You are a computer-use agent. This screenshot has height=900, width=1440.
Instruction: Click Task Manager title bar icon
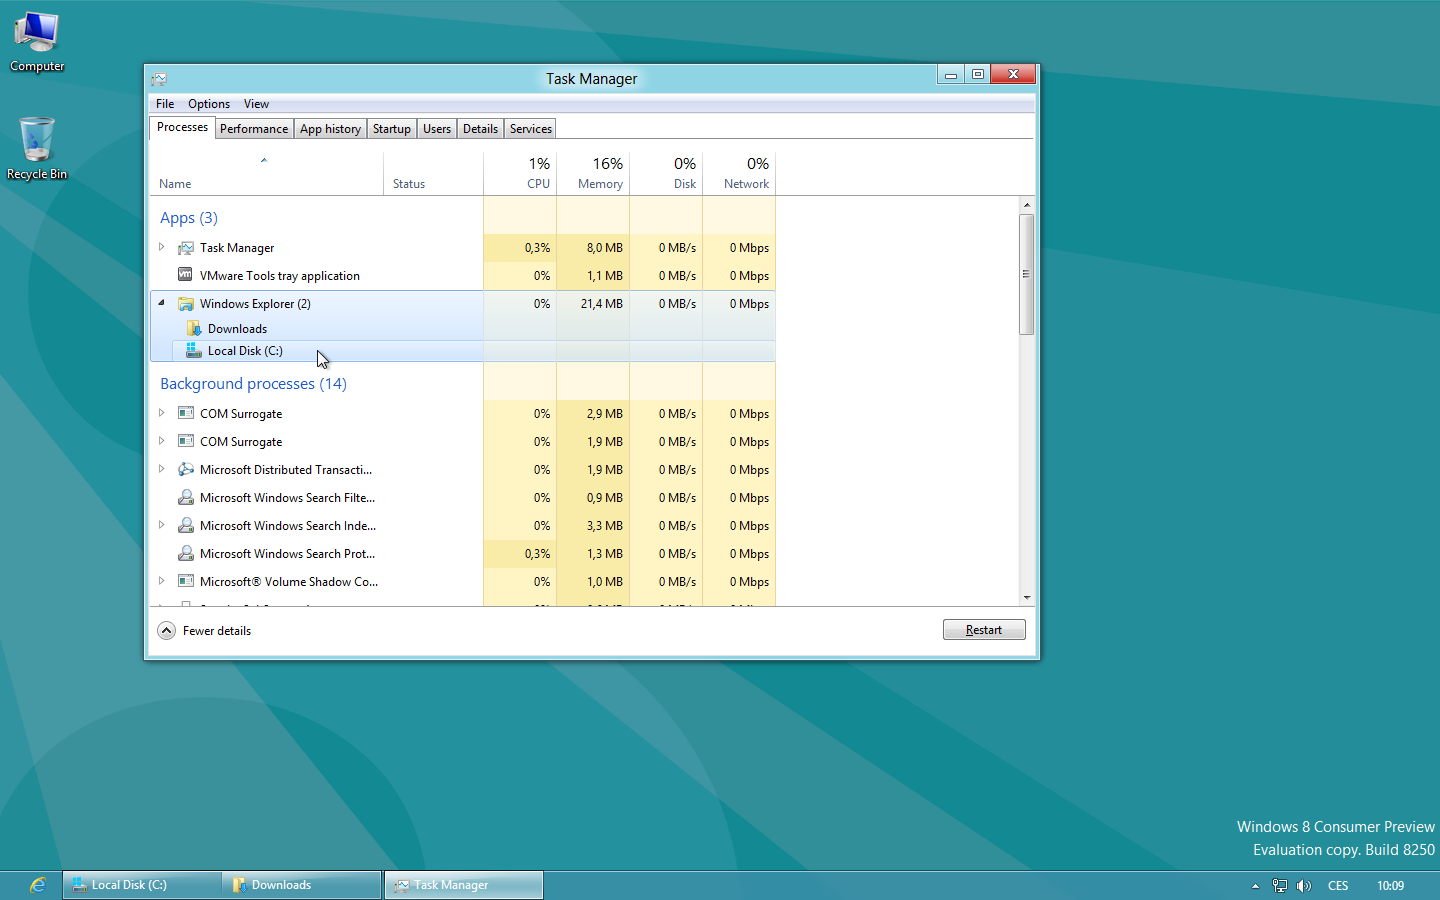(159, 79)
